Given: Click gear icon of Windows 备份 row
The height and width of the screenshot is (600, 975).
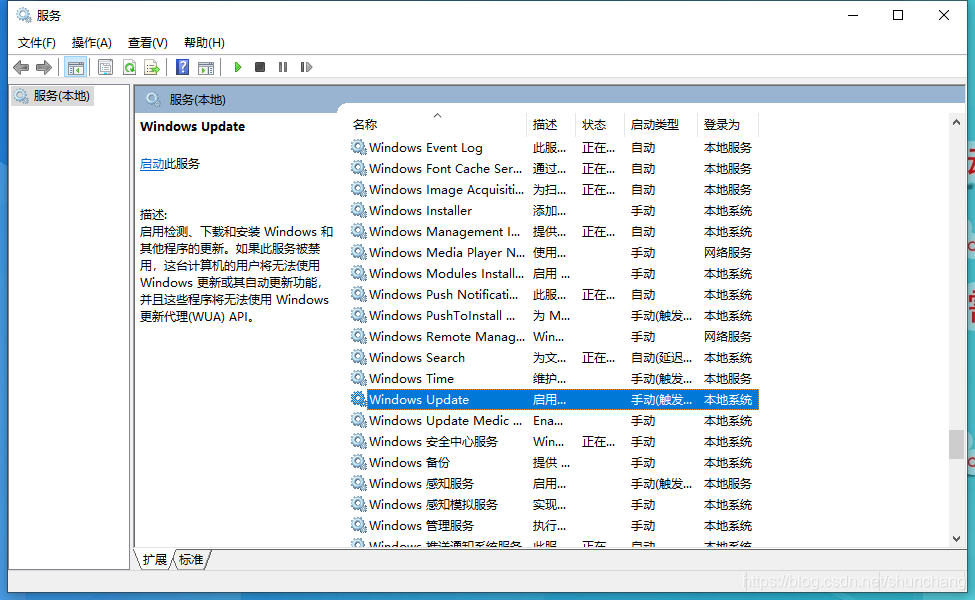Looking at the screenshot, I should tap(358, 462).
